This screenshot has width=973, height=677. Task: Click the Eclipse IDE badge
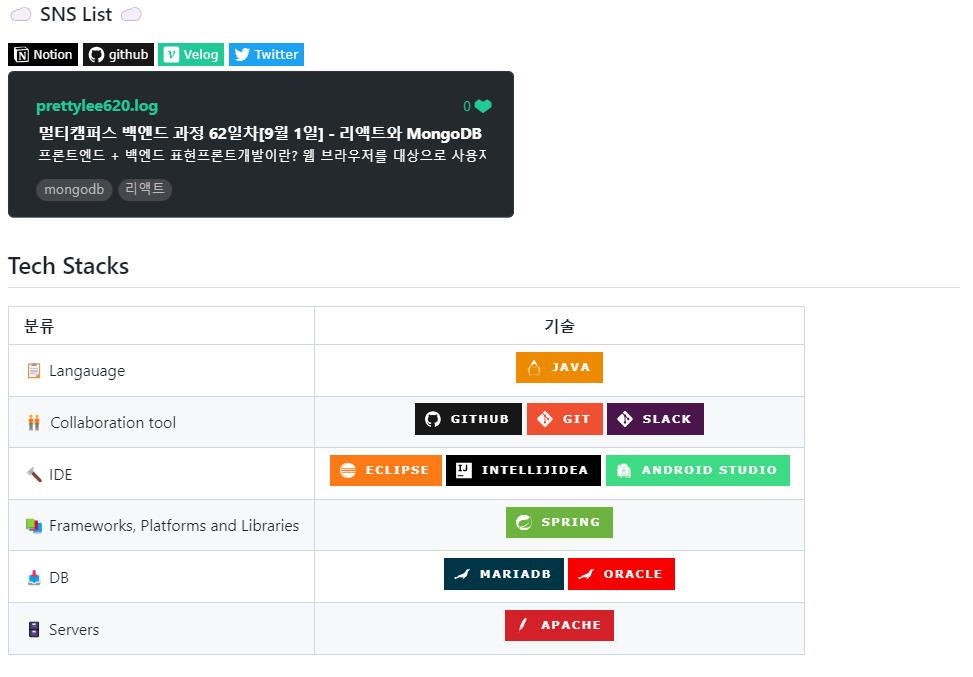tap(385, 471)
